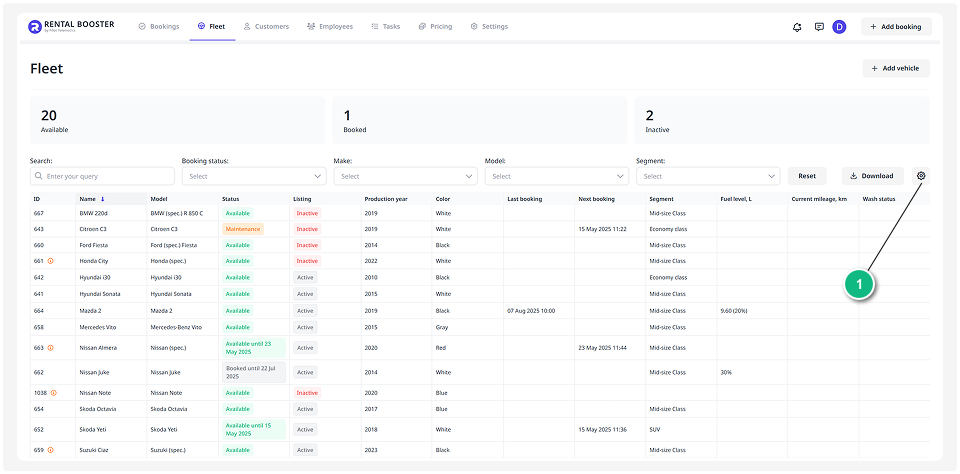960x474 pixels.
Task: Go to the Customers tab
Action: 266,27
